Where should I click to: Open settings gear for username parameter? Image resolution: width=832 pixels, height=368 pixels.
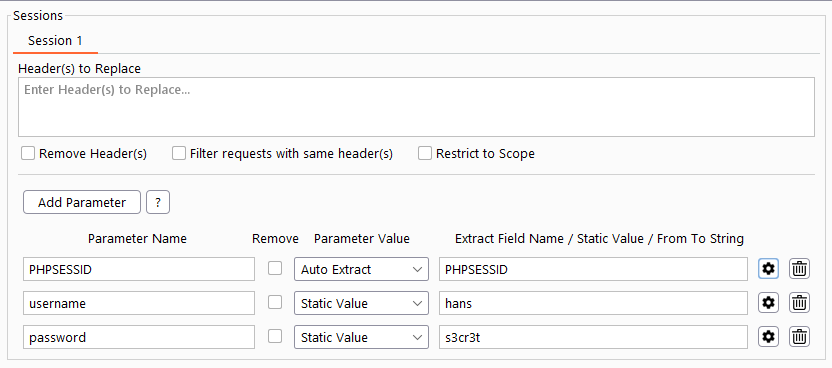[768, 303]
